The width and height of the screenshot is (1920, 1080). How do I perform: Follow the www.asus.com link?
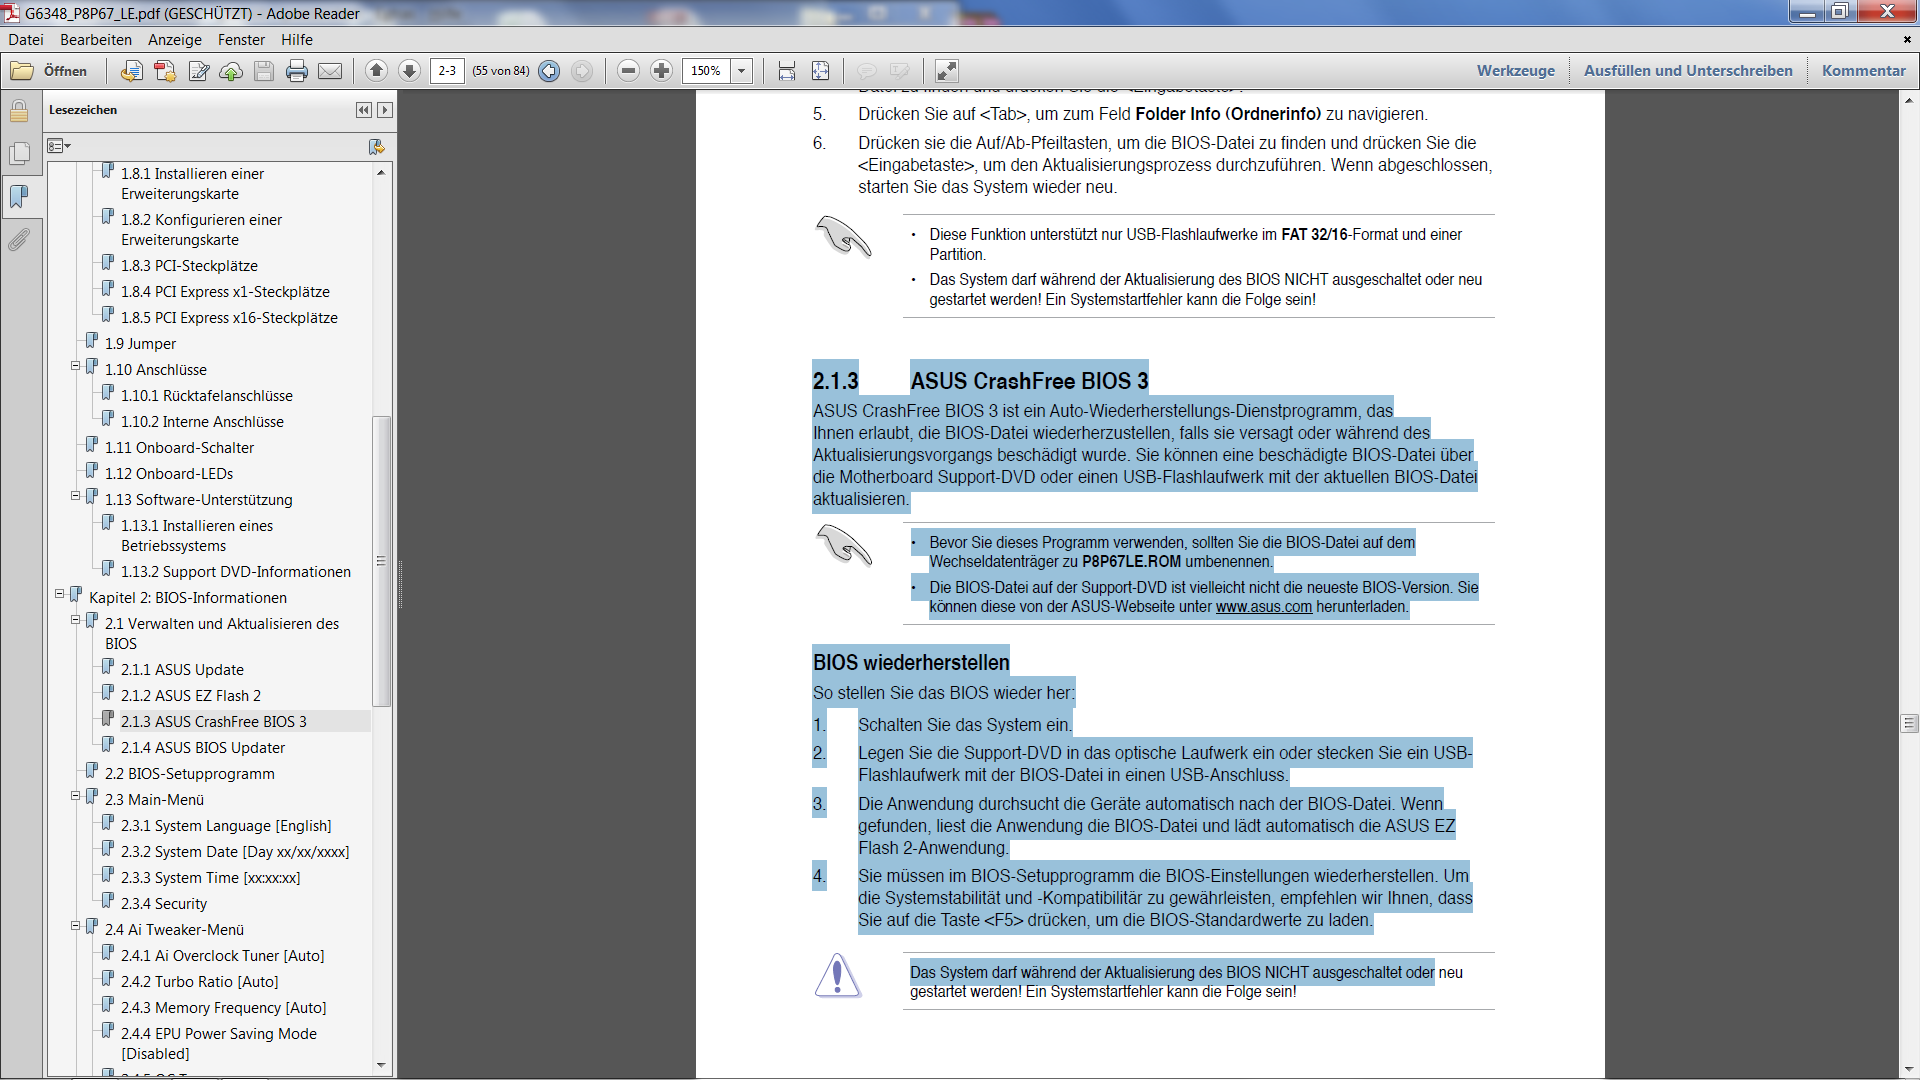1263,607
